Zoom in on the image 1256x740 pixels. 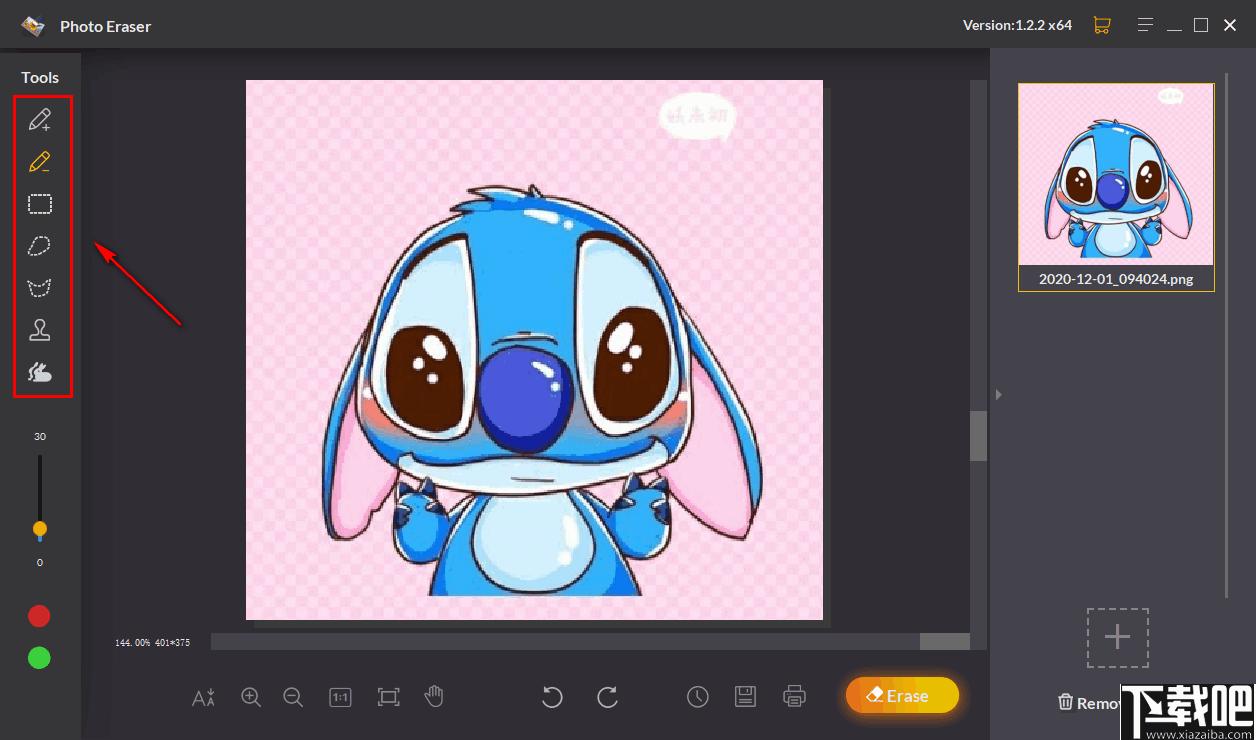[x=251, y=697]
